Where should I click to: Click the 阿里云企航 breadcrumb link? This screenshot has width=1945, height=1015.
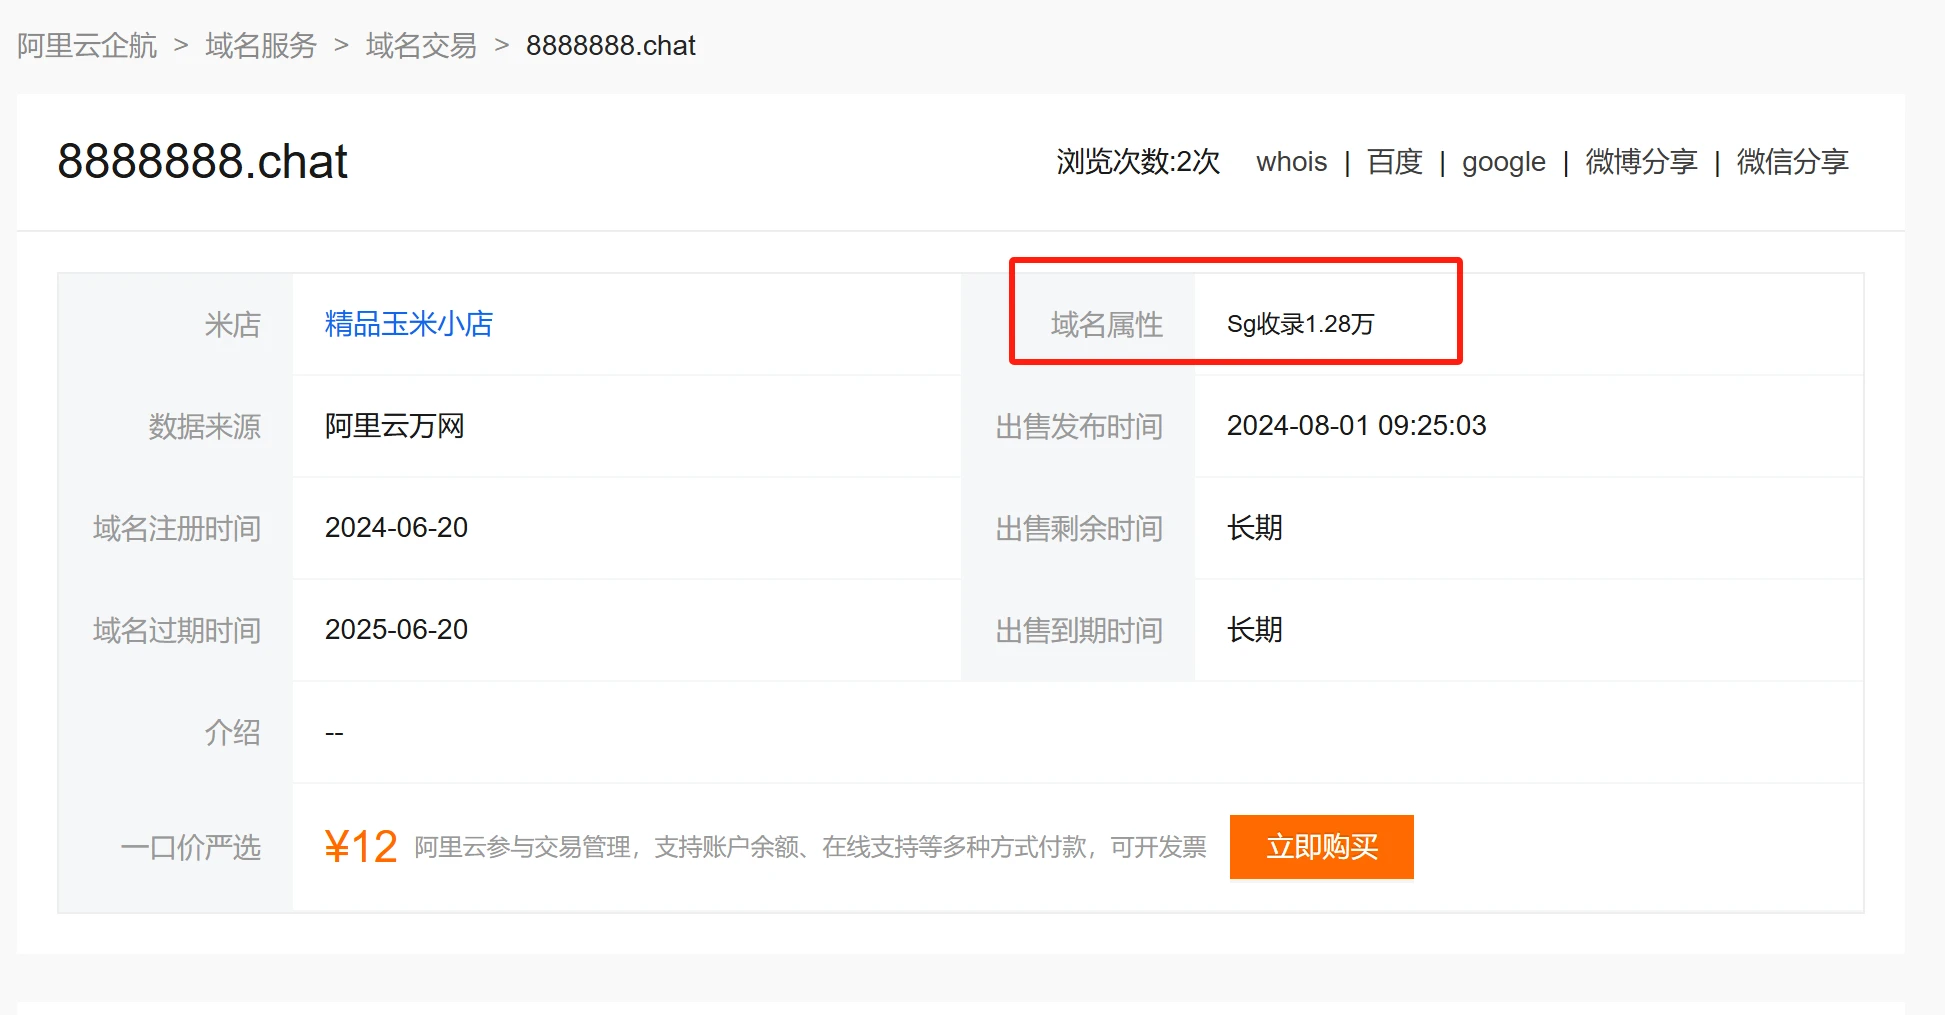coord(87,46)
